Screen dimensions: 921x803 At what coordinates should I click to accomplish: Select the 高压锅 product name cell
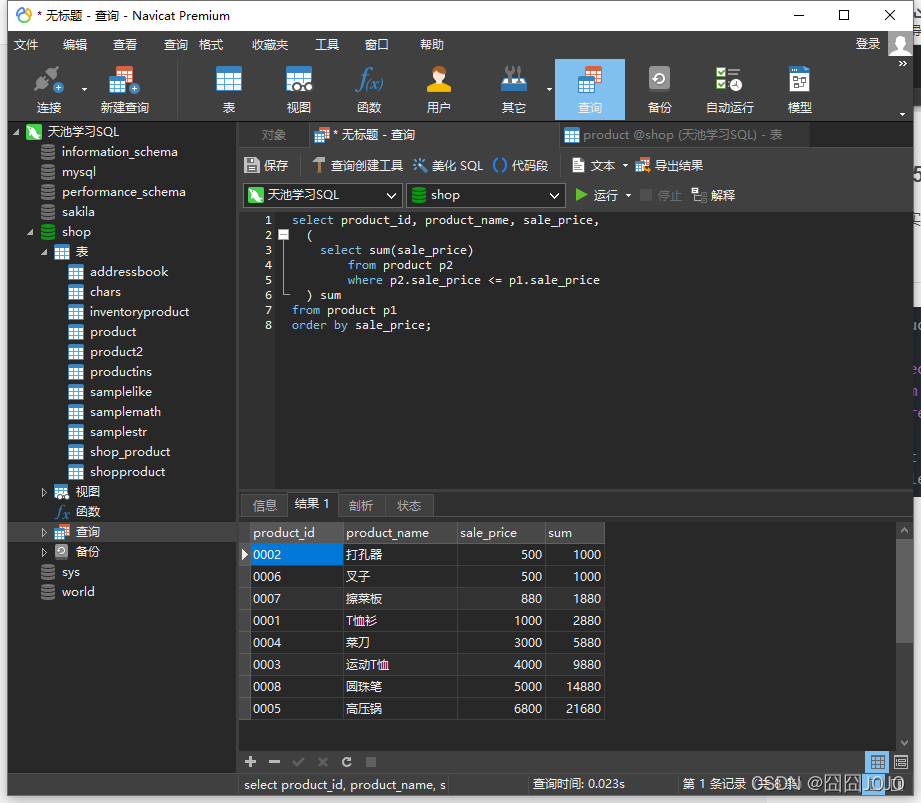tap(400, 708)
